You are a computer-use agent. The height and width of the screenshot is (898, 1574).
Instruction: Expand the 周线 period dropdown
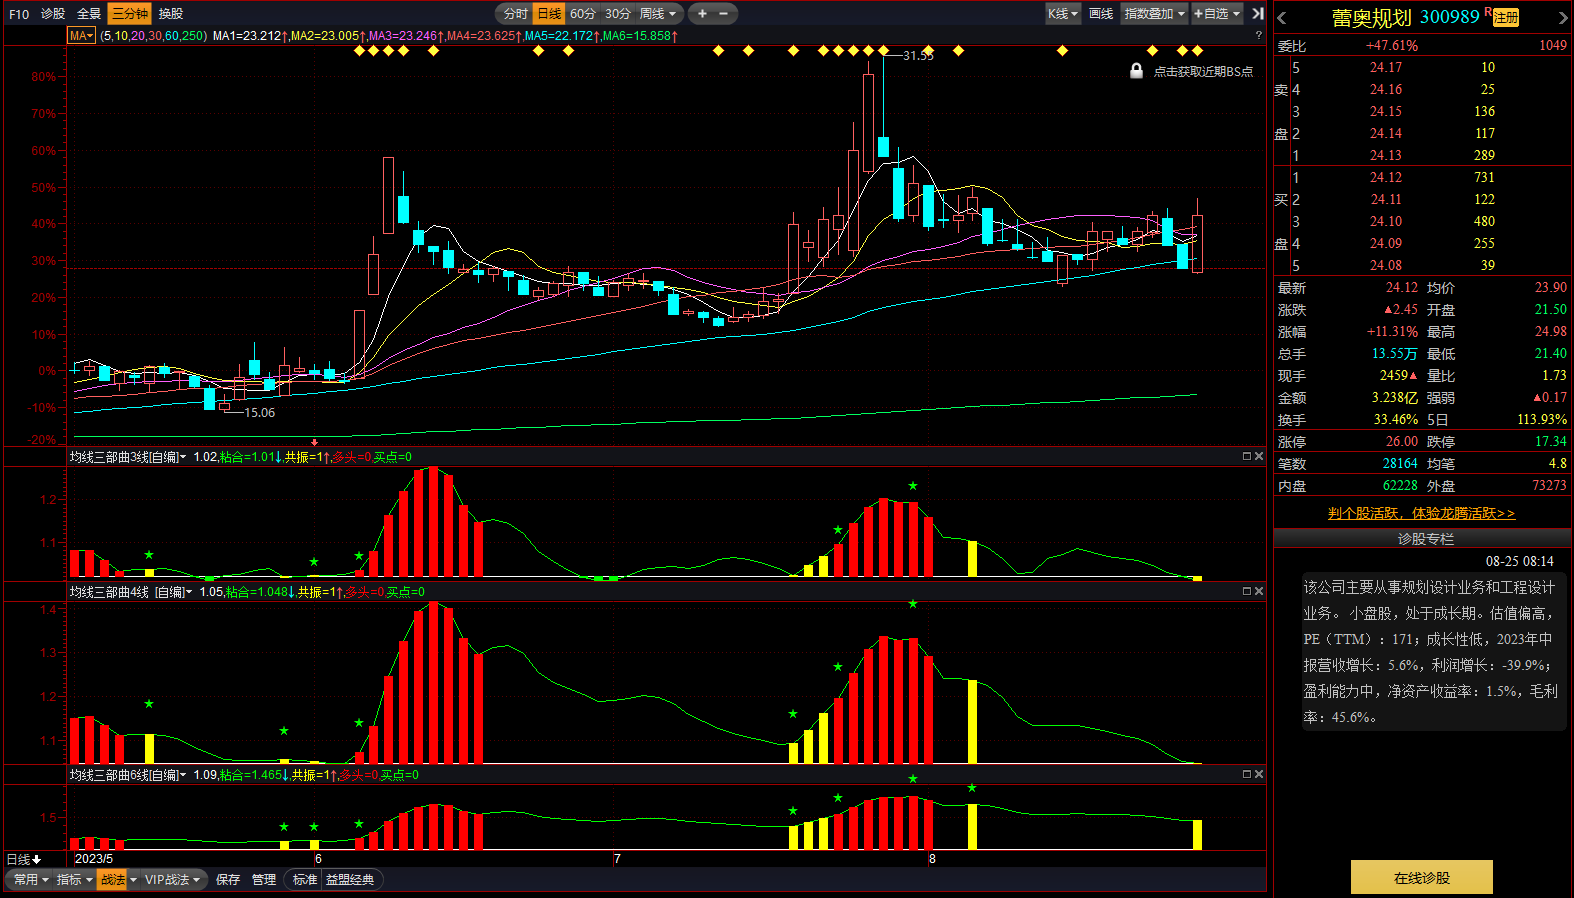pyautogui.click(x=658, y=14)
